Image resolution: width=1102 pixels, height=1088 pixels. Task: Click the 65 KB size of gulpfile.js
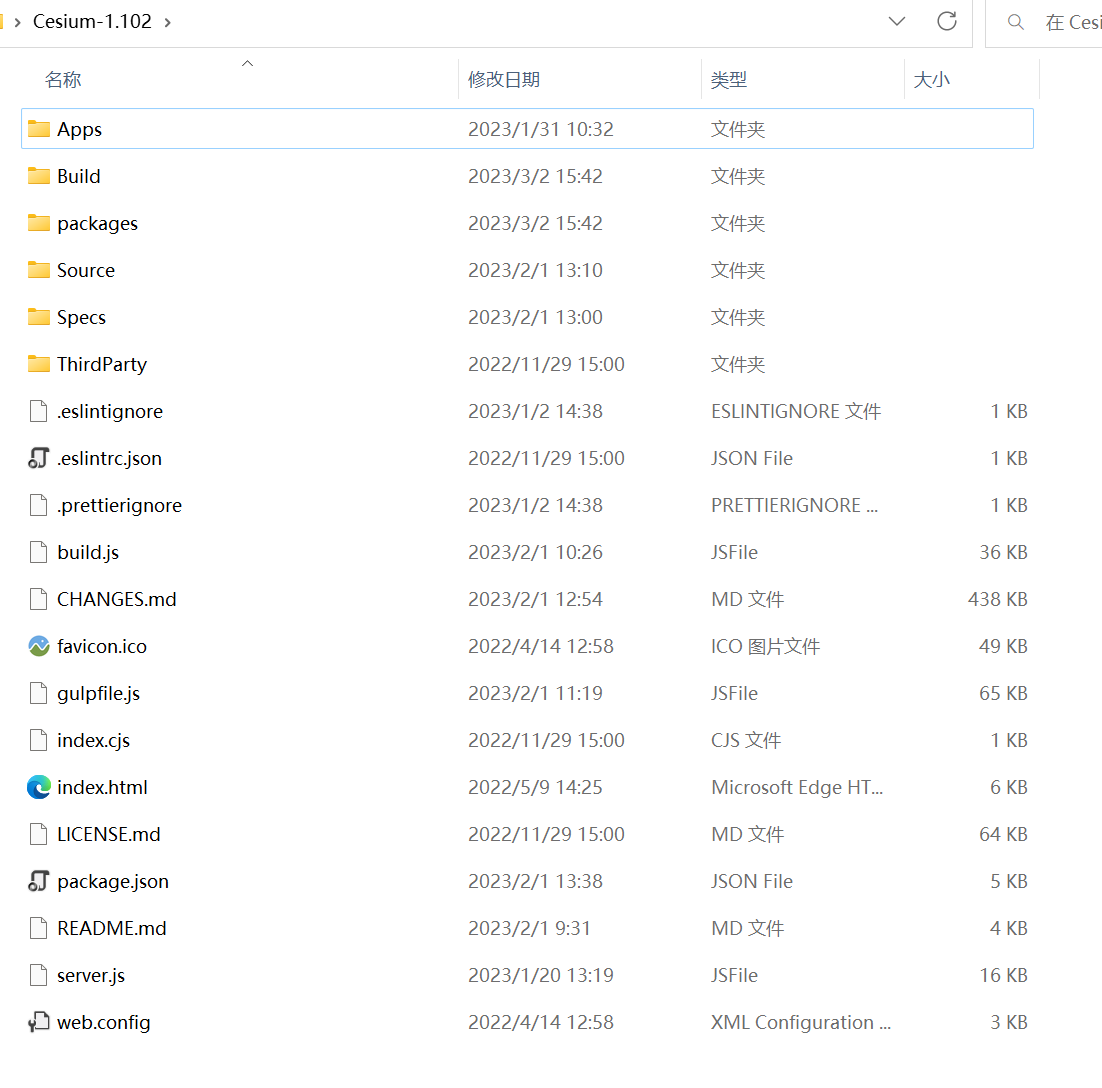tap(1003, 694)
